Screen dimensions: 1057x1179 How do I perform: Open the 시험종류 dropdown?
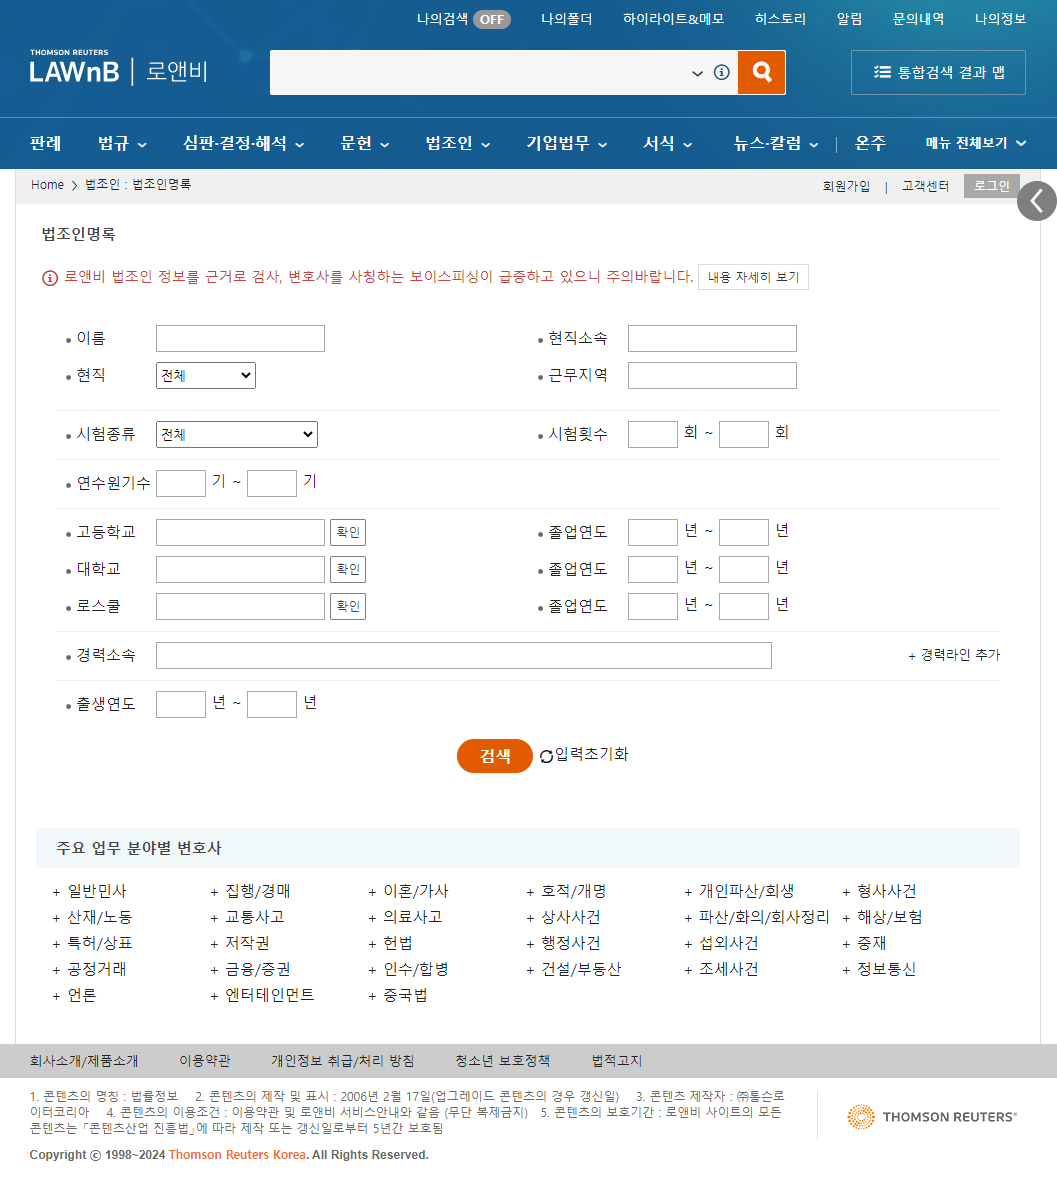tap(237, 434)
